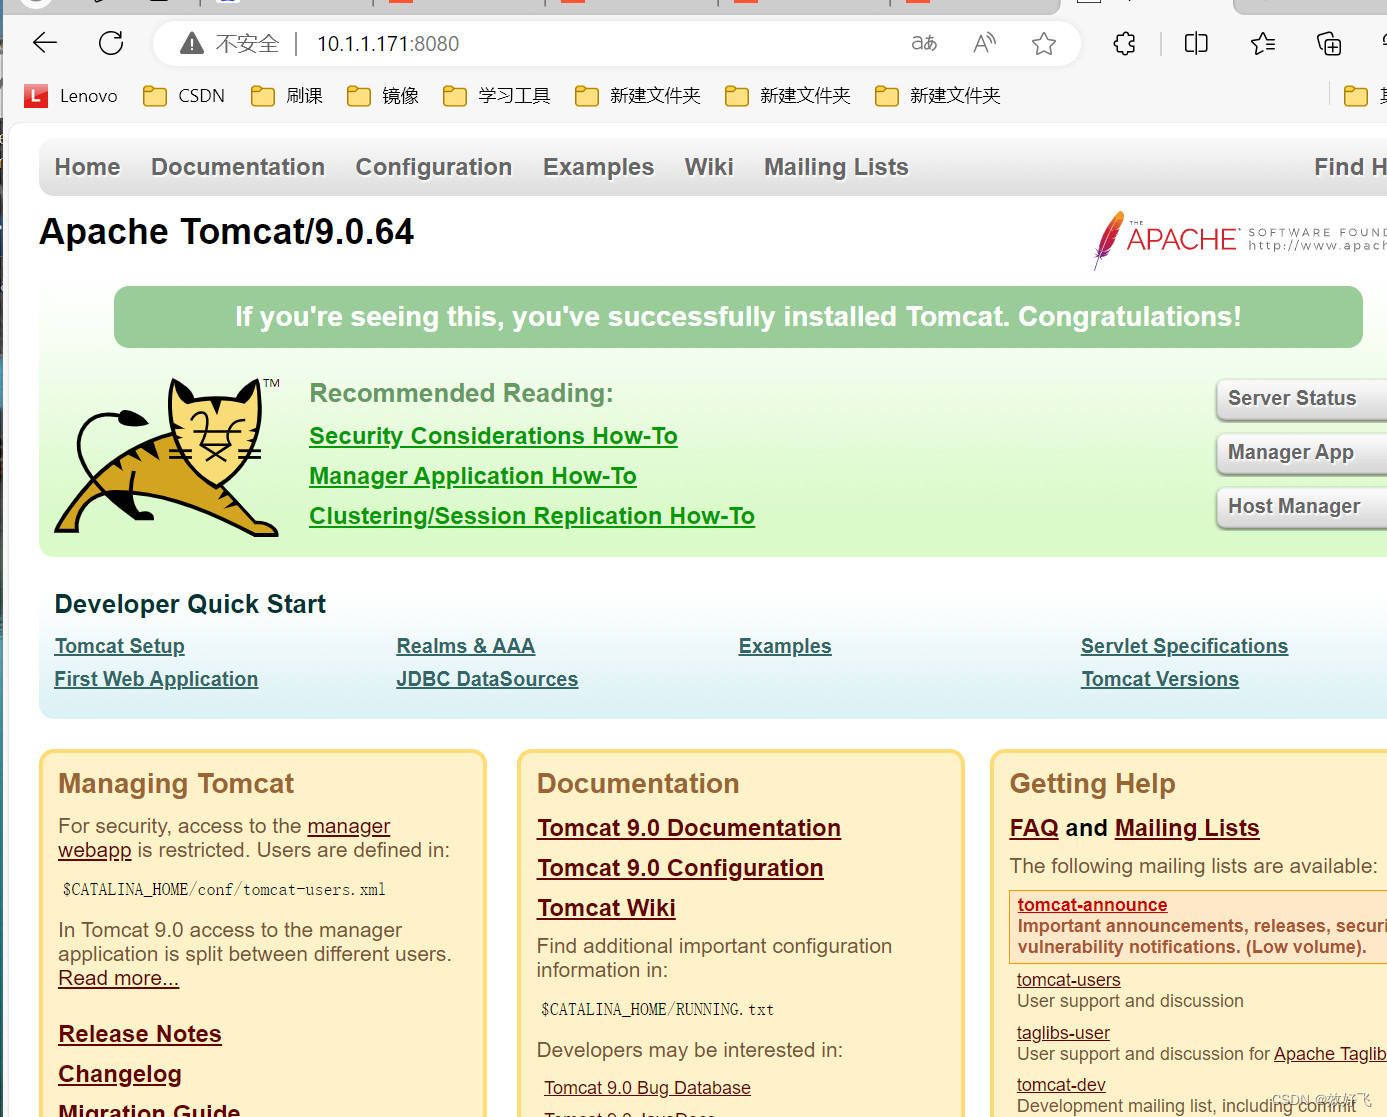Follow the manager webapp link in Managing Tomcat

pyautogui.click(x=348, y=826)
